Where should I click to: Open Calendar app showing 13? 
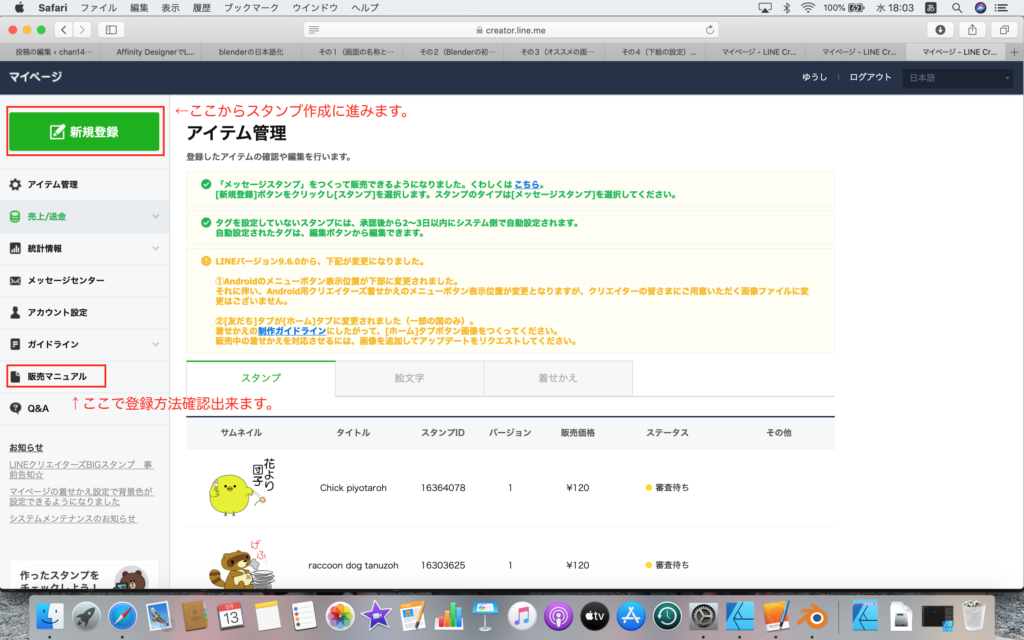(x=231, y=616)
